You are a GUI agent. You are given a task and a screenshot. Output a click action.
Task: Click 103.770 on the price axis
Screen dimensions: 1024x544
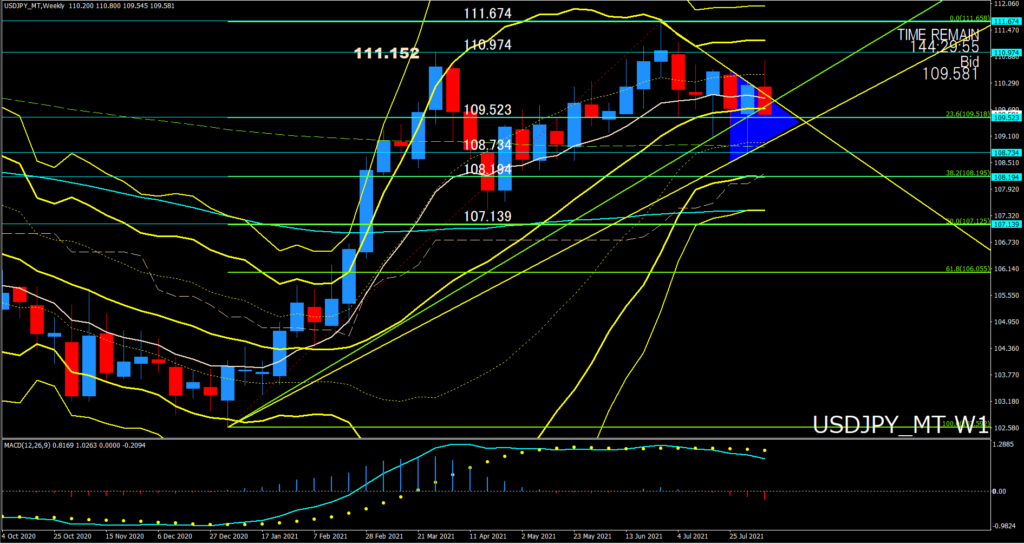coord(1006,374)
